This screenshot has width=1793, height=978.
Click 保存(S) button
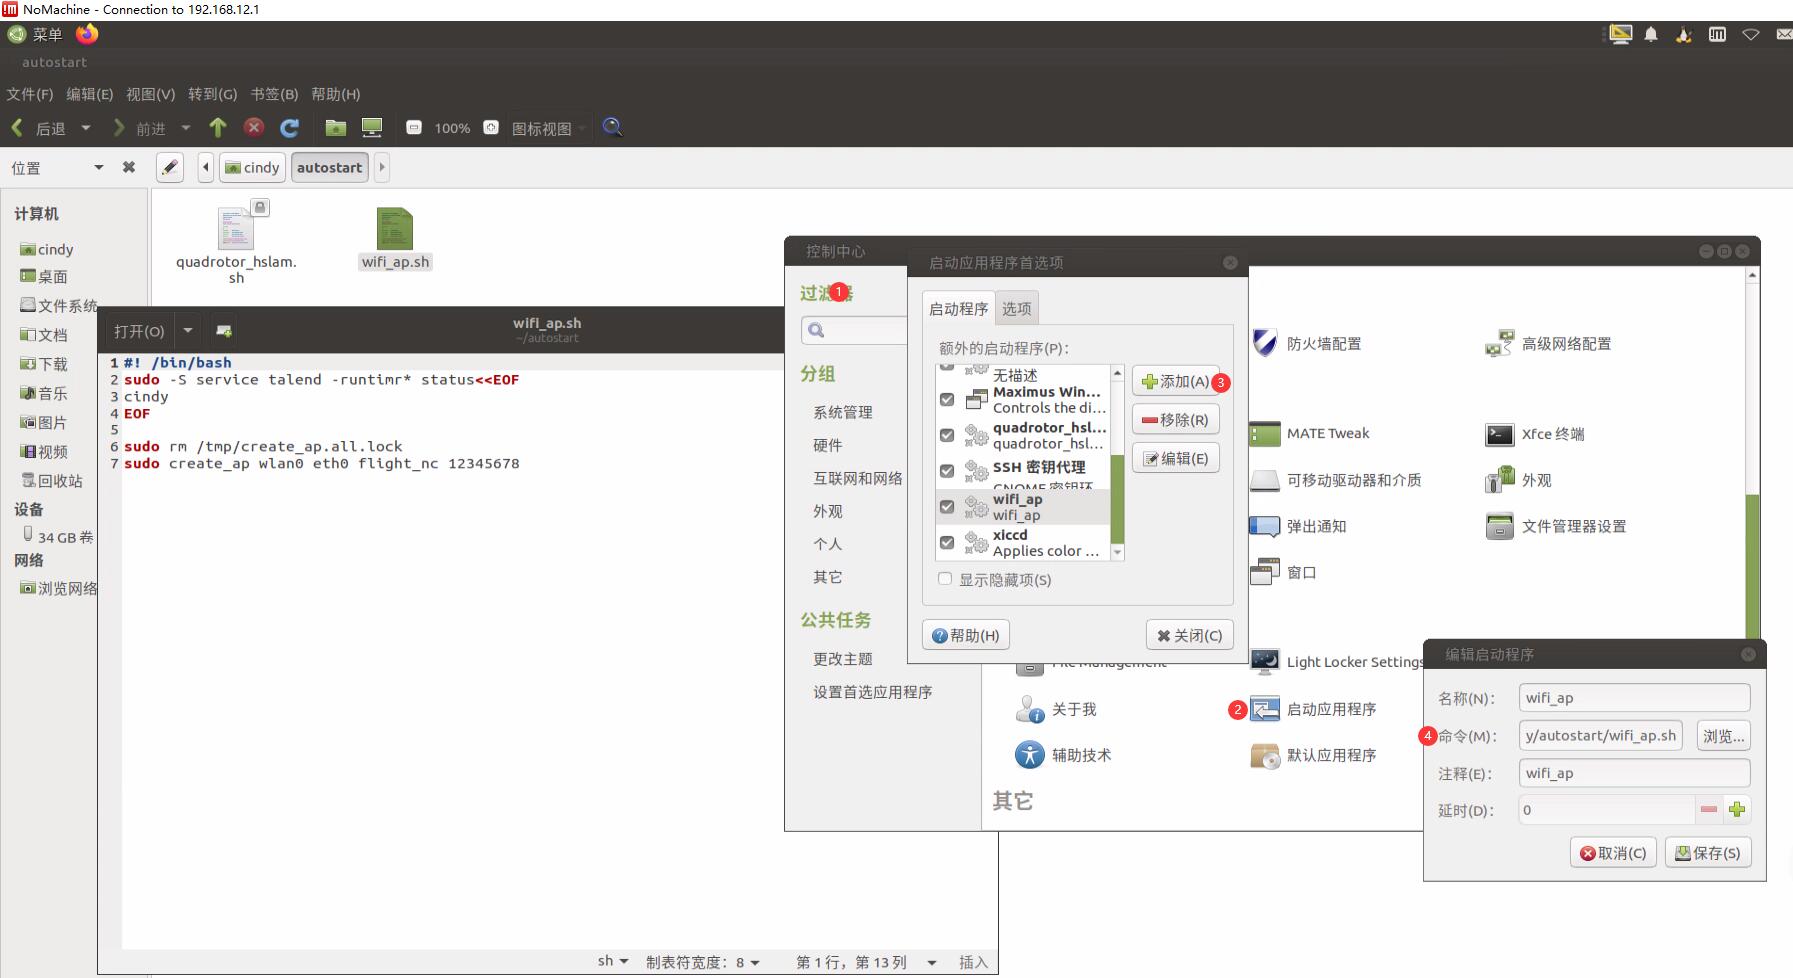1708,853
